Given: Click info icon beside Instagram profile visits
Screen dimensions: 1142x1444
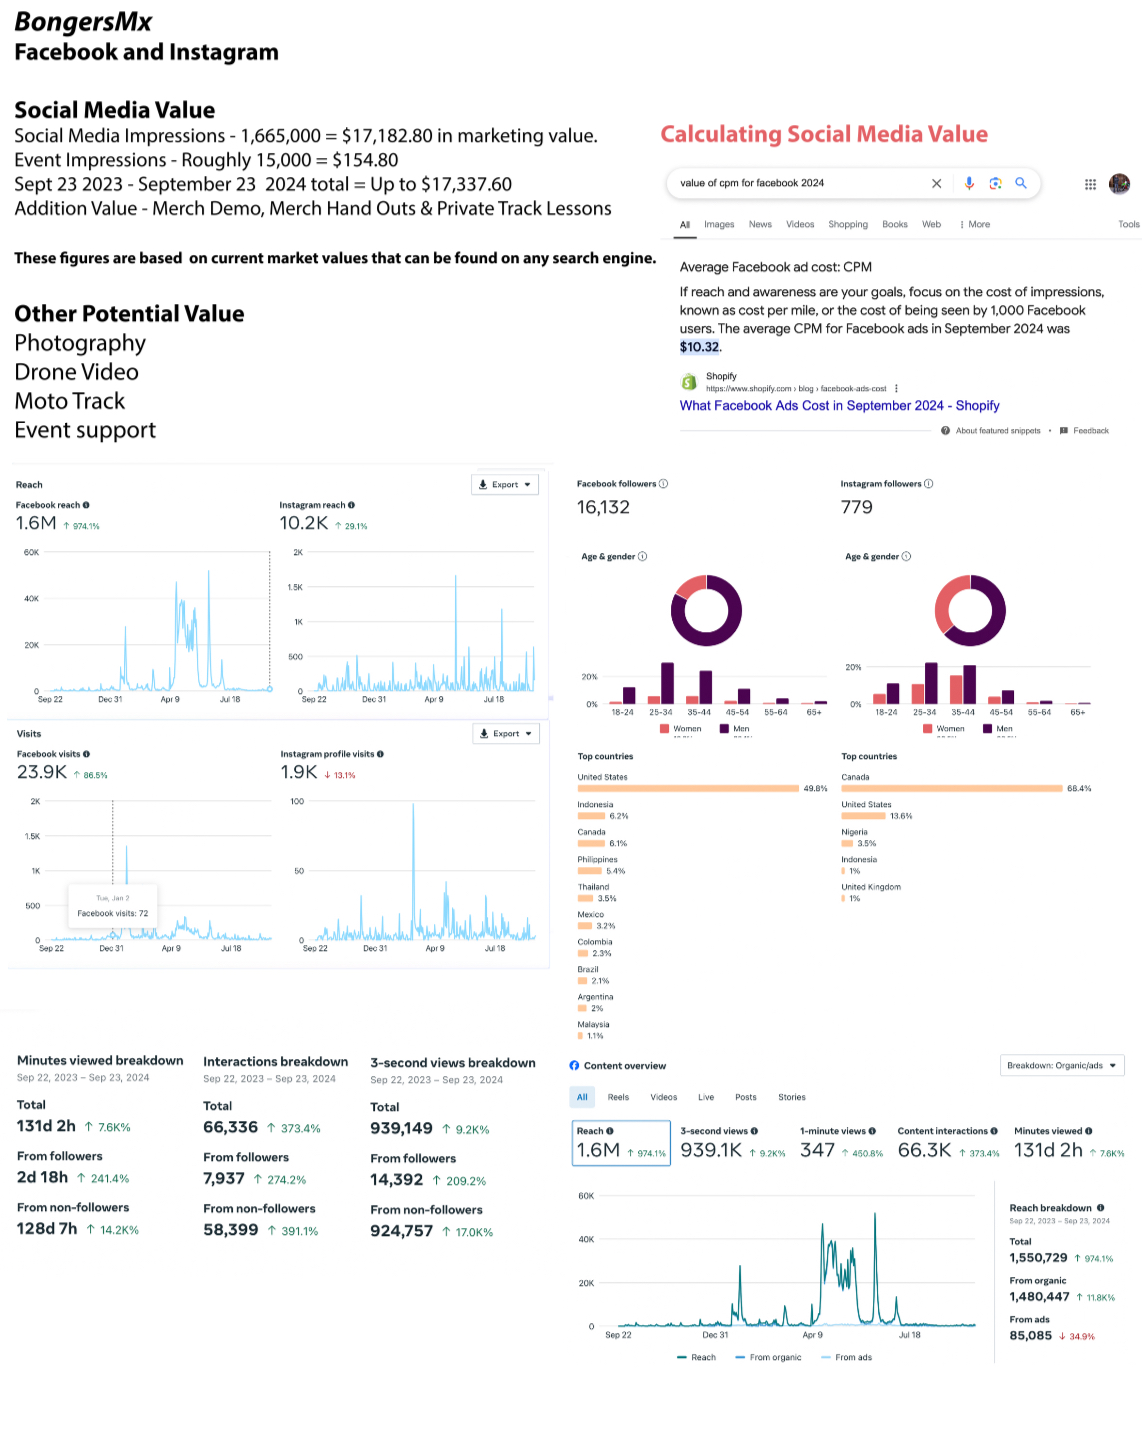Looking at the screenshot, I should point(380,754).
